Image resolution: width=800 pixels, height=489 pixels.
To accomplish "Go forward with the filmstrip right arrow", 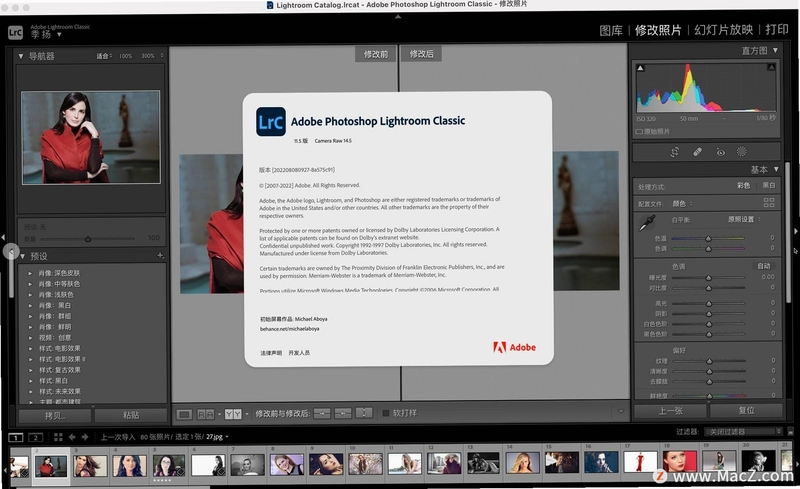I will [x=85, y=437].
